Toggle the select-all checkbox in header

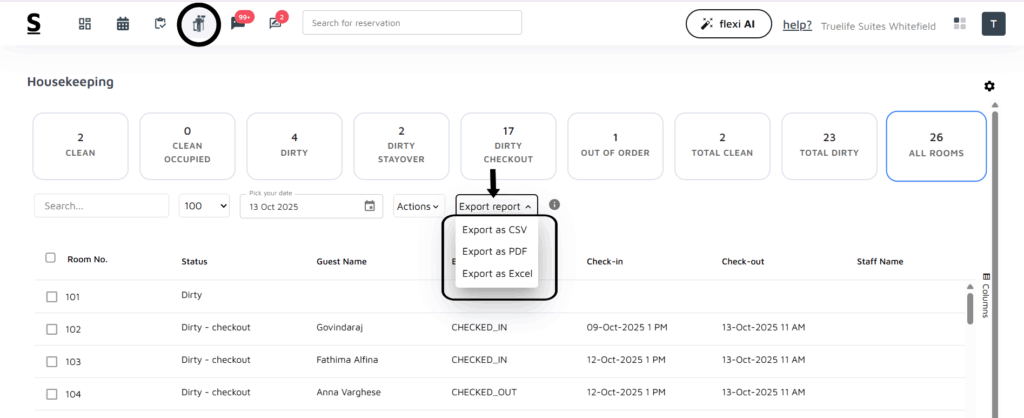[x=51, y=258]
